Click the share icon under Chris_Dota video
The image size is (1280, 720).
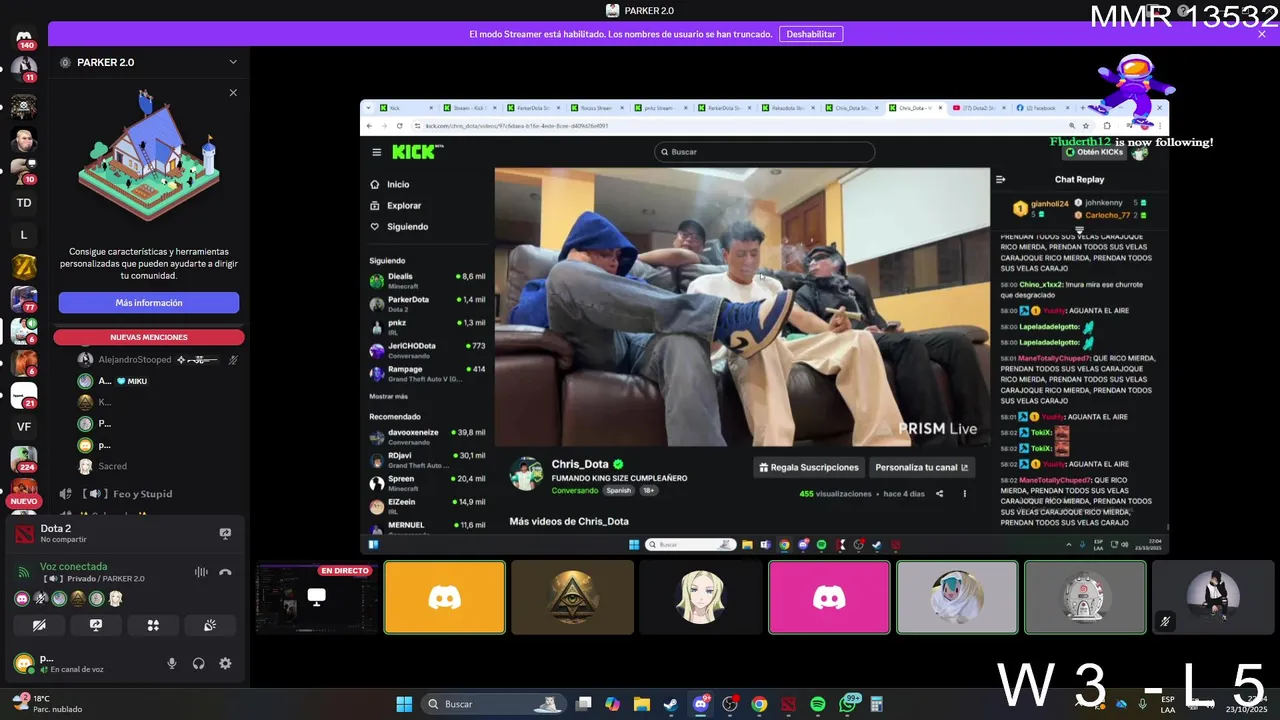click(x=939, y=494)
